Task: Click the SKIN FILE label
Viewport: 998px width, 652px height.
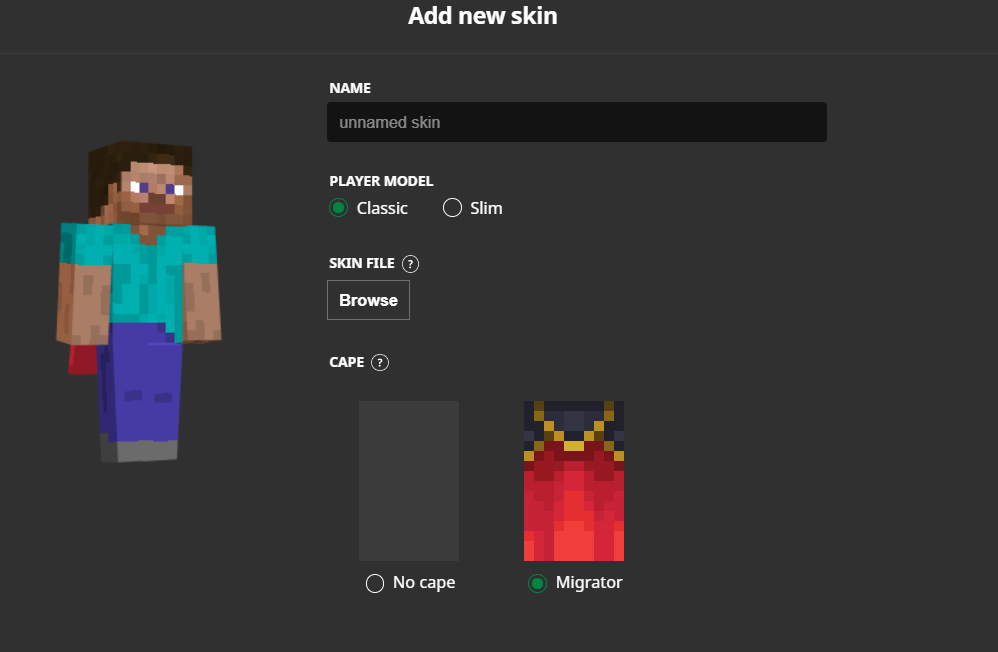Action: click(362, 264)
